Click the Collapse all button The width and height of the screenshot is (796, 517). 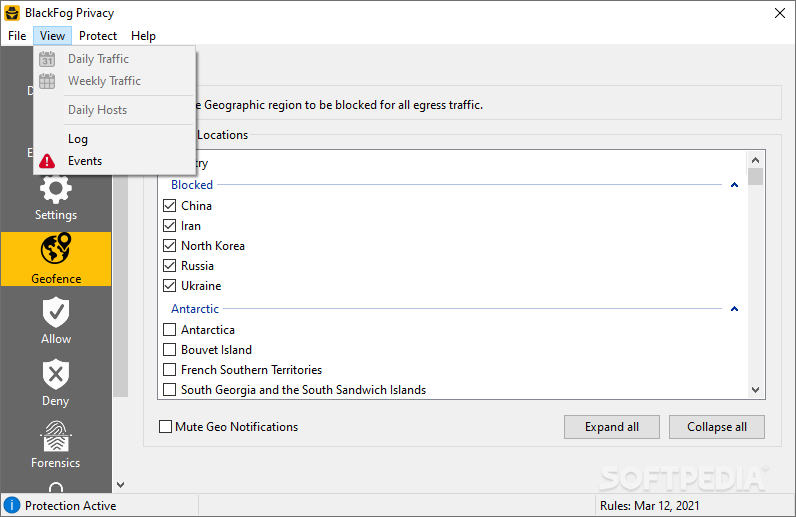coord(717,427)
